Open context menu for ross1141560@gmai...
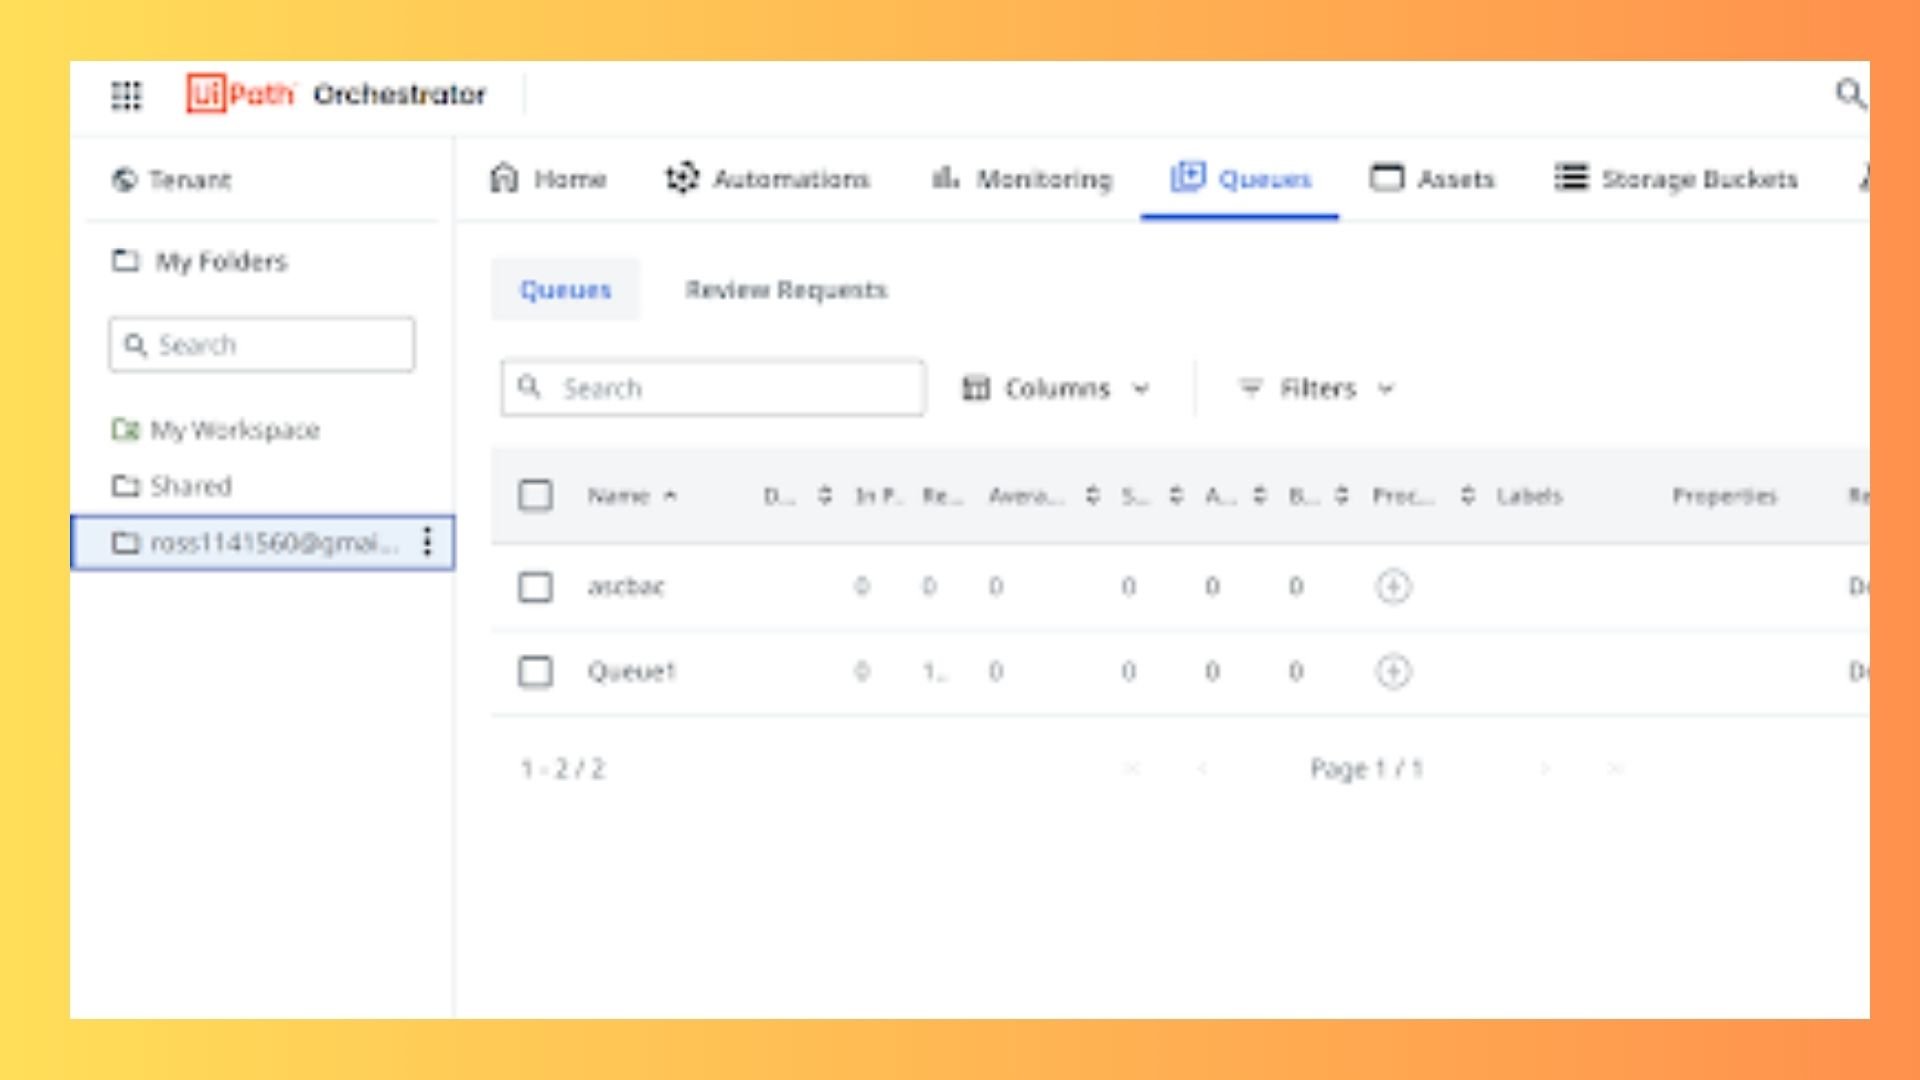 (429, 541)
